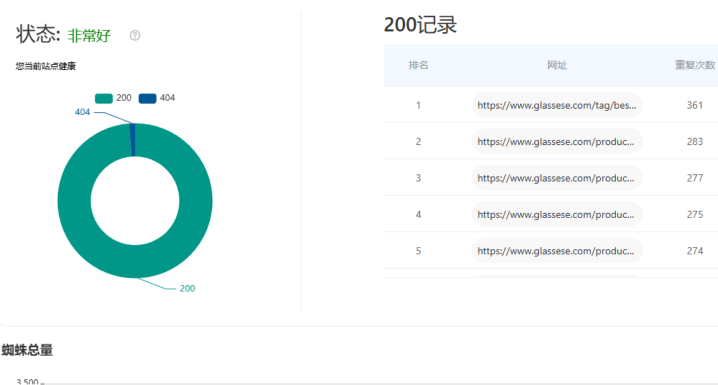The height and width of the screenshot is (385, 718).
Task: Click rank number 2 cell
Action: click(x=418, y=141)
